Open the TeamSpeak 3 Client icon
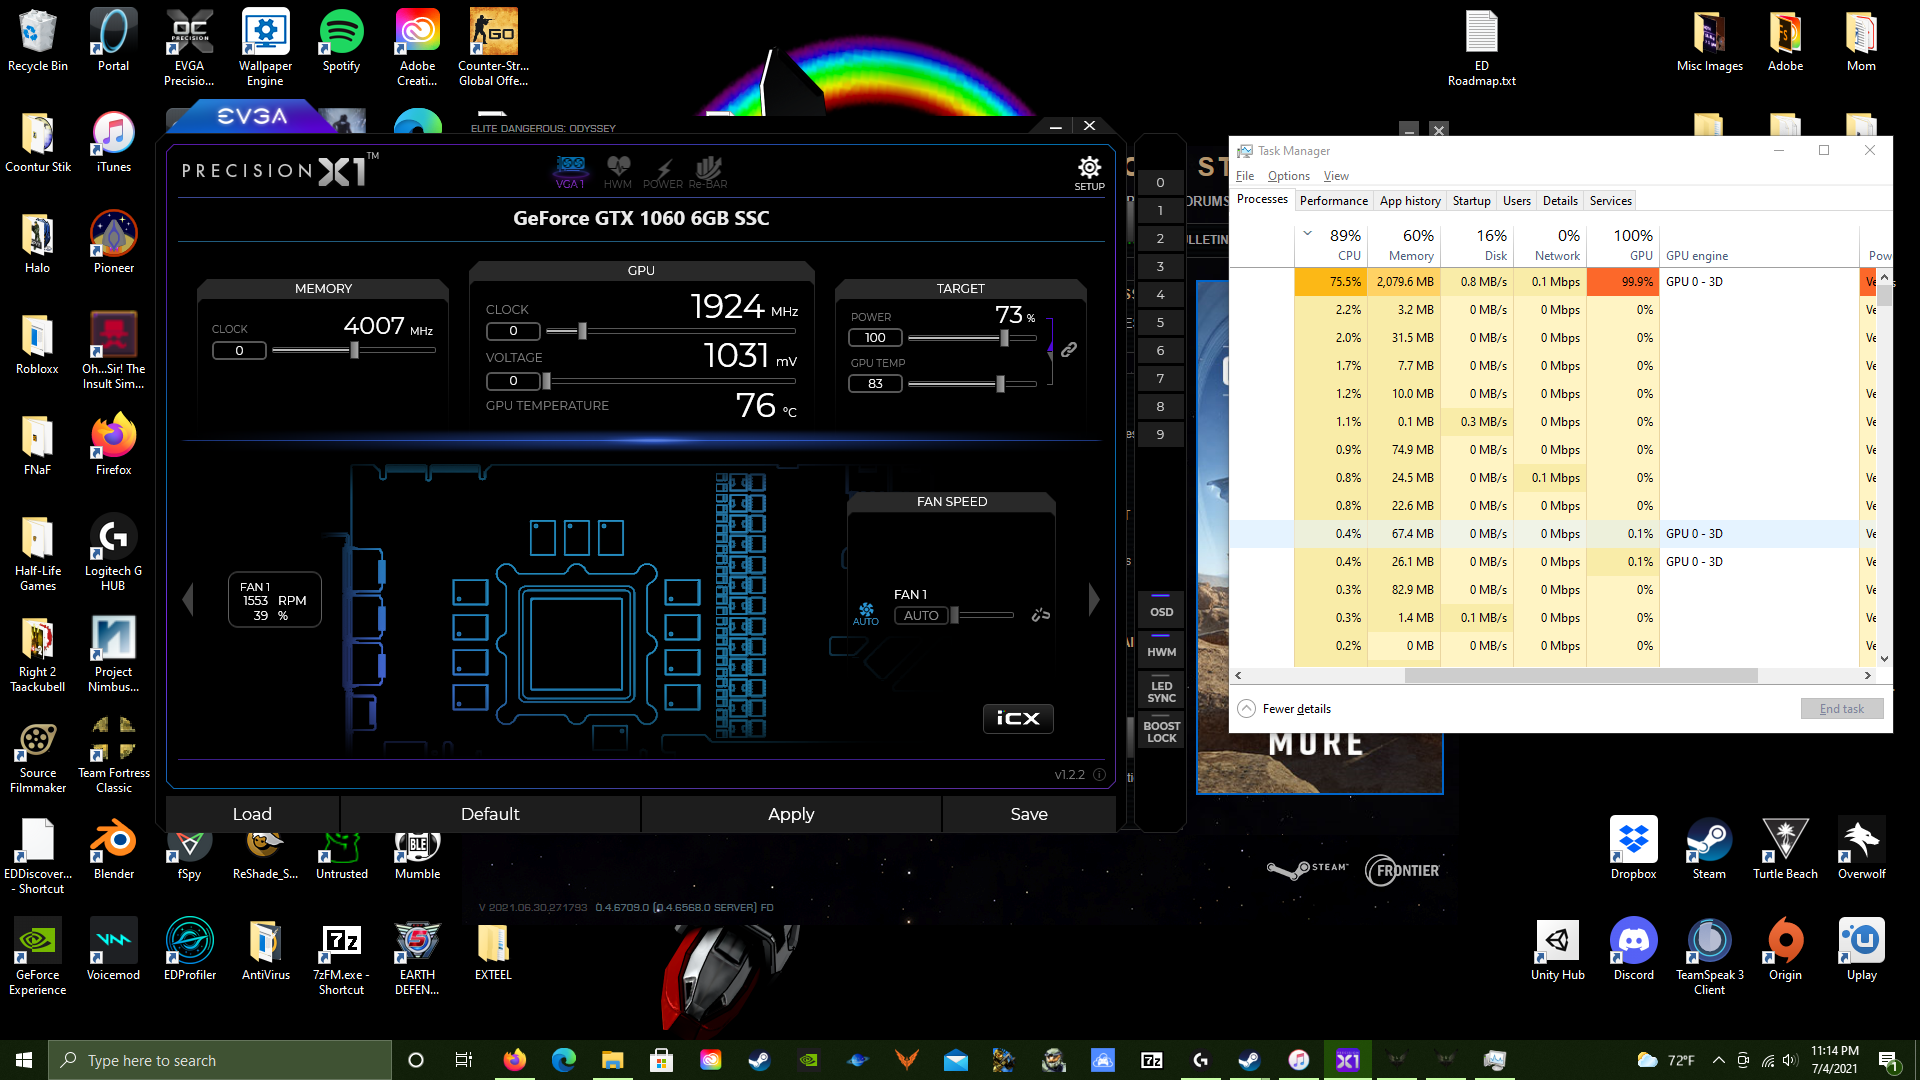 point(1709,956)
